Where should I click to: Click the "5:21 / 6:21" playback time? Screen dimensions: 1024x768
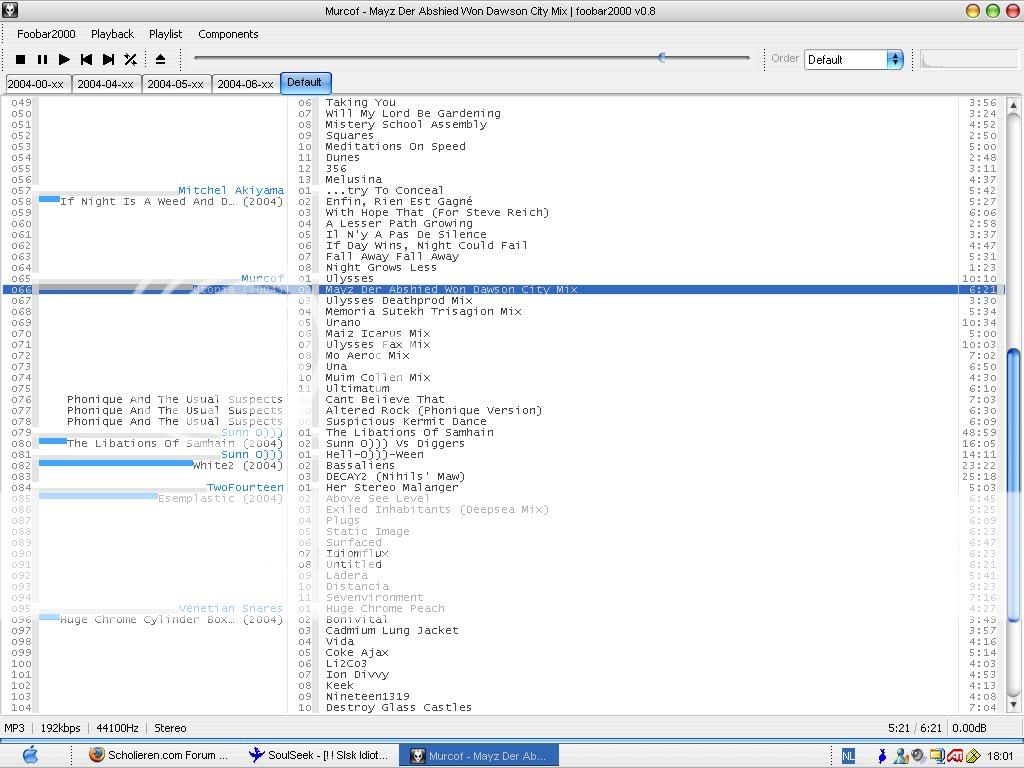point(914,728)
